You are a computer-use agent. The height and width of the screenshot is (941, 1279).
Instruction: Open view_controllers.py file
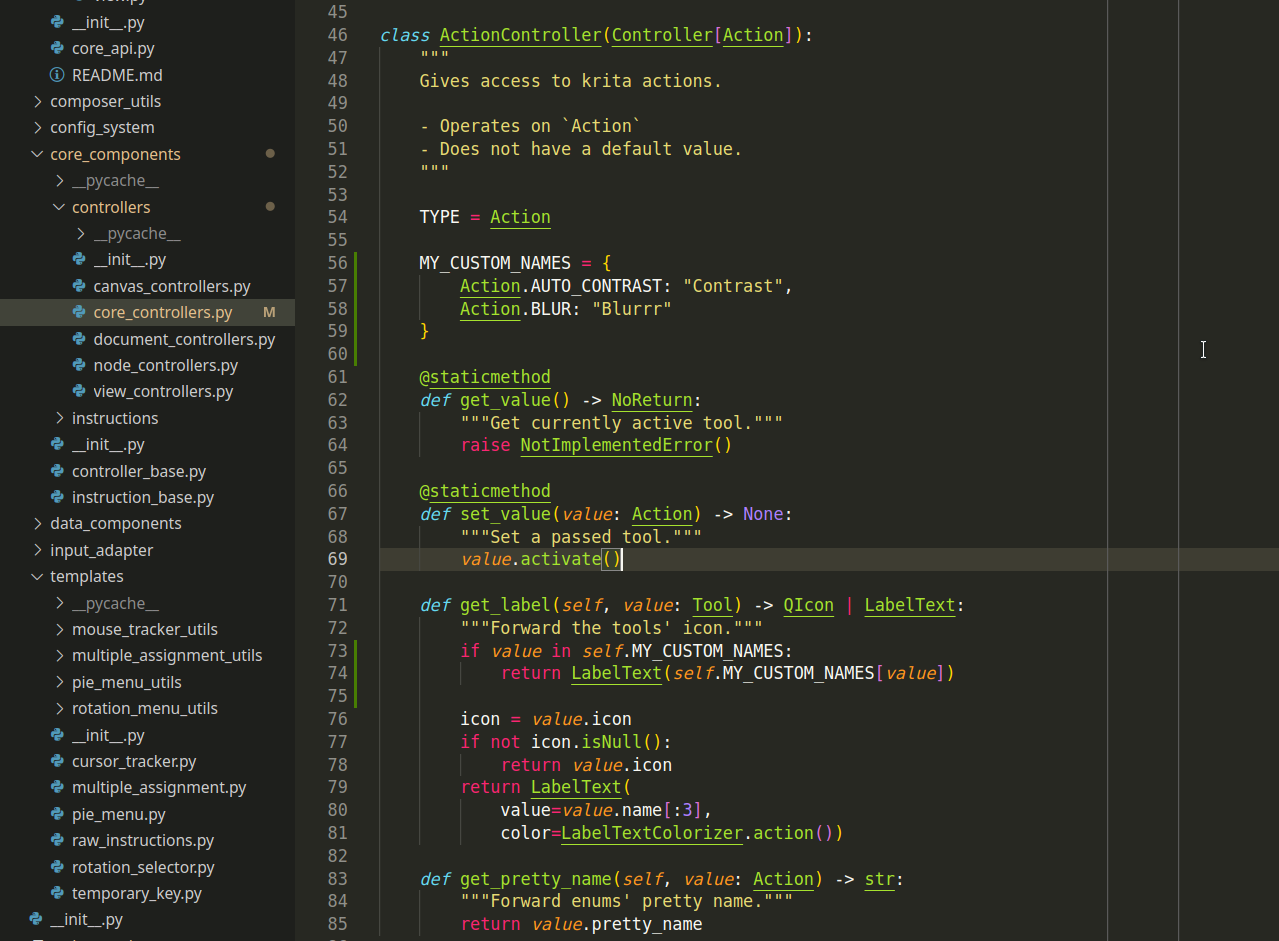pos(163,391)
